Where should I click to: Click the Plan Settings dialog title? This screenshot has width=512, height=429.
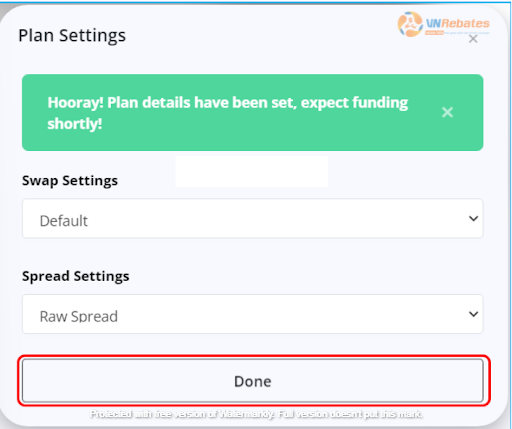(72, 36)
